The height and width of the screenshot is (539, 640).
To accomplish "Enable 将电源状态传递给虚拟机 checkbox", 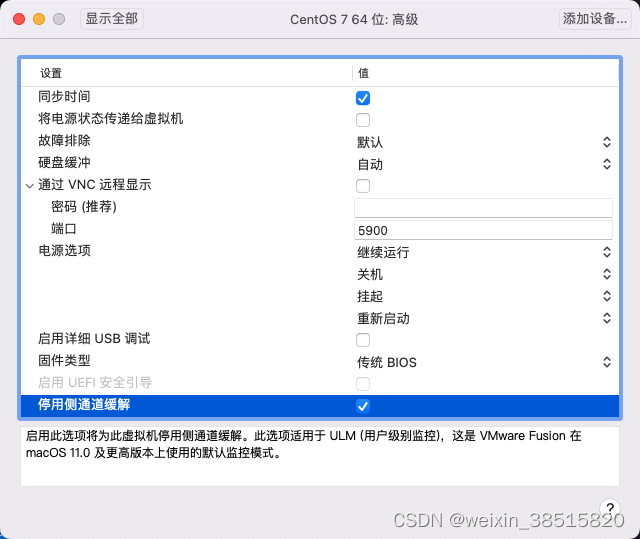I will [x=363, y=120].
